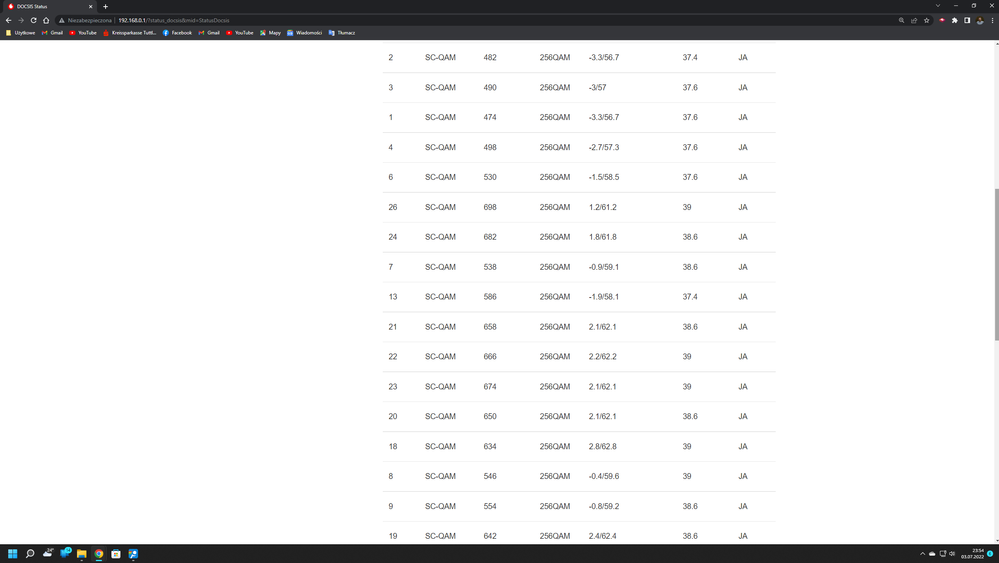Open the Facebook bookmark
Image resolution: width=999 pixels, height=563 pixels.
coord(177,32)
